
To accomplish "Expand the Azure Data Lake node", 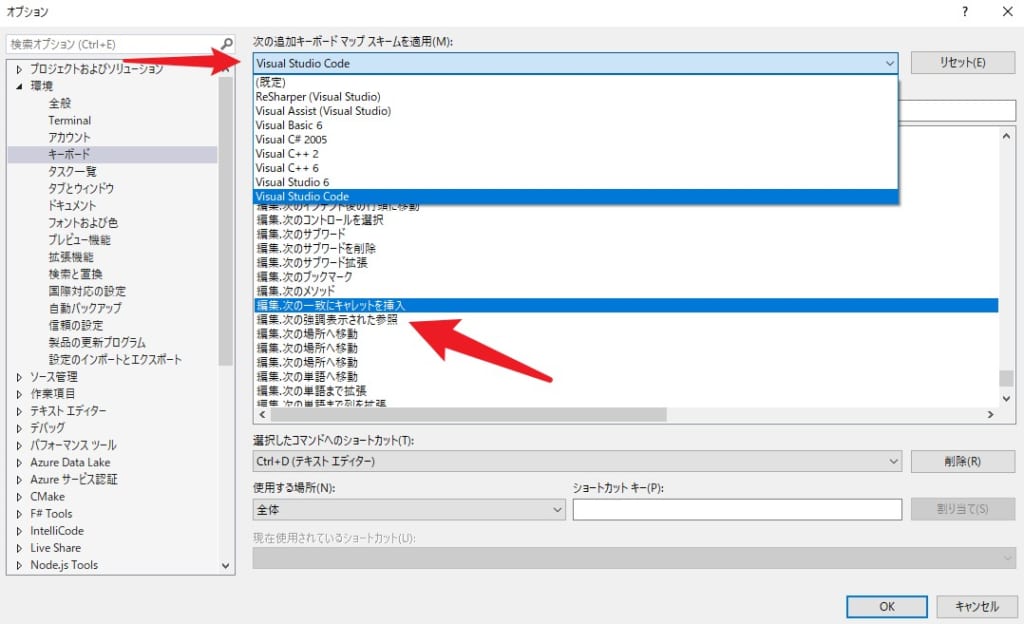I will tap(19, 463).
